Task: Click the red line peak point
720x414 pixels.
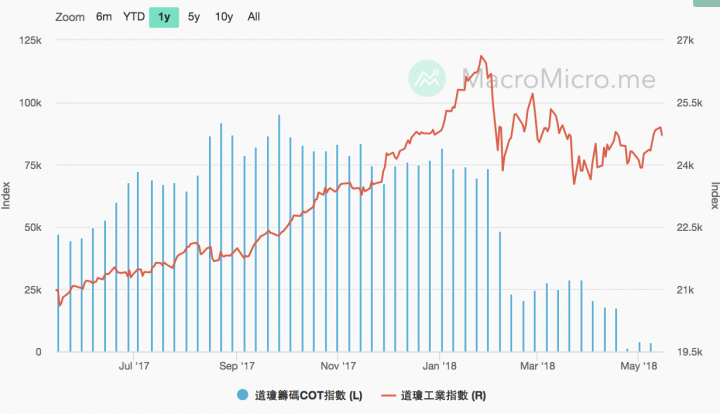Action: tap(481, 56)
